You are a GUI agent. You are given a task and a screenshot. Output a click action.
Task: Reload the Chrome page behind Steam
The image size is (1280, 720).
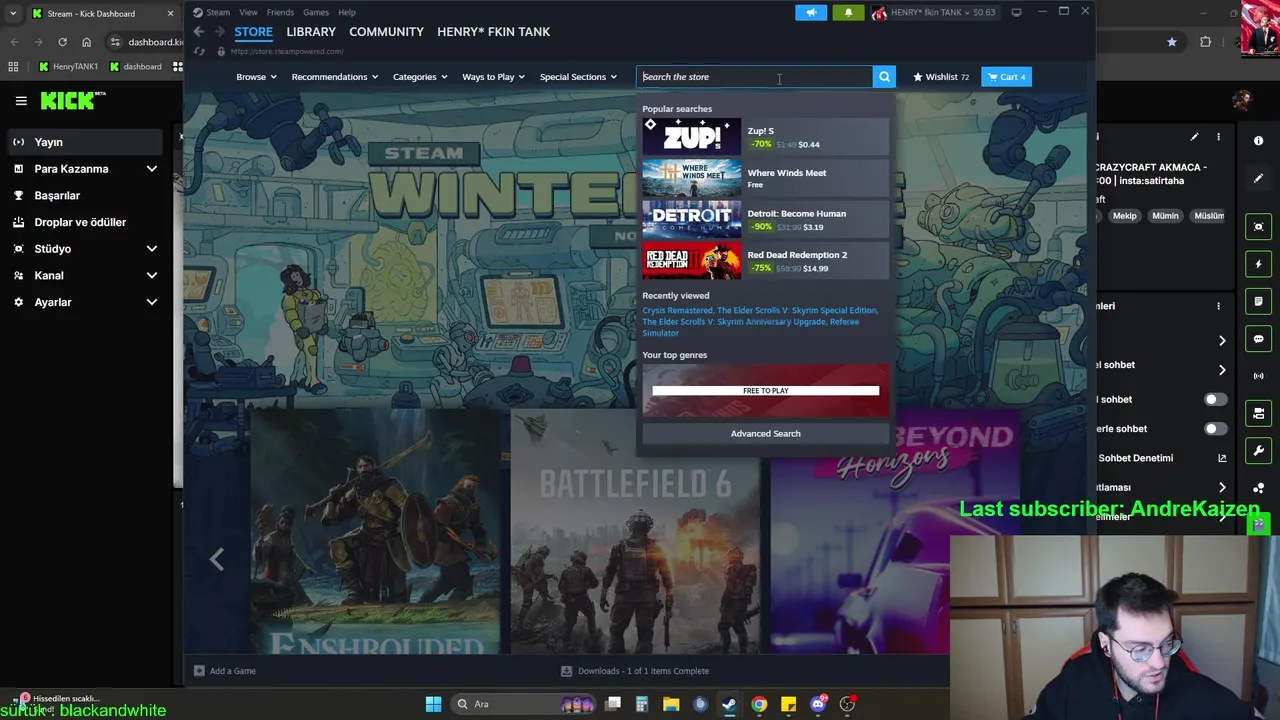point(62,42)
